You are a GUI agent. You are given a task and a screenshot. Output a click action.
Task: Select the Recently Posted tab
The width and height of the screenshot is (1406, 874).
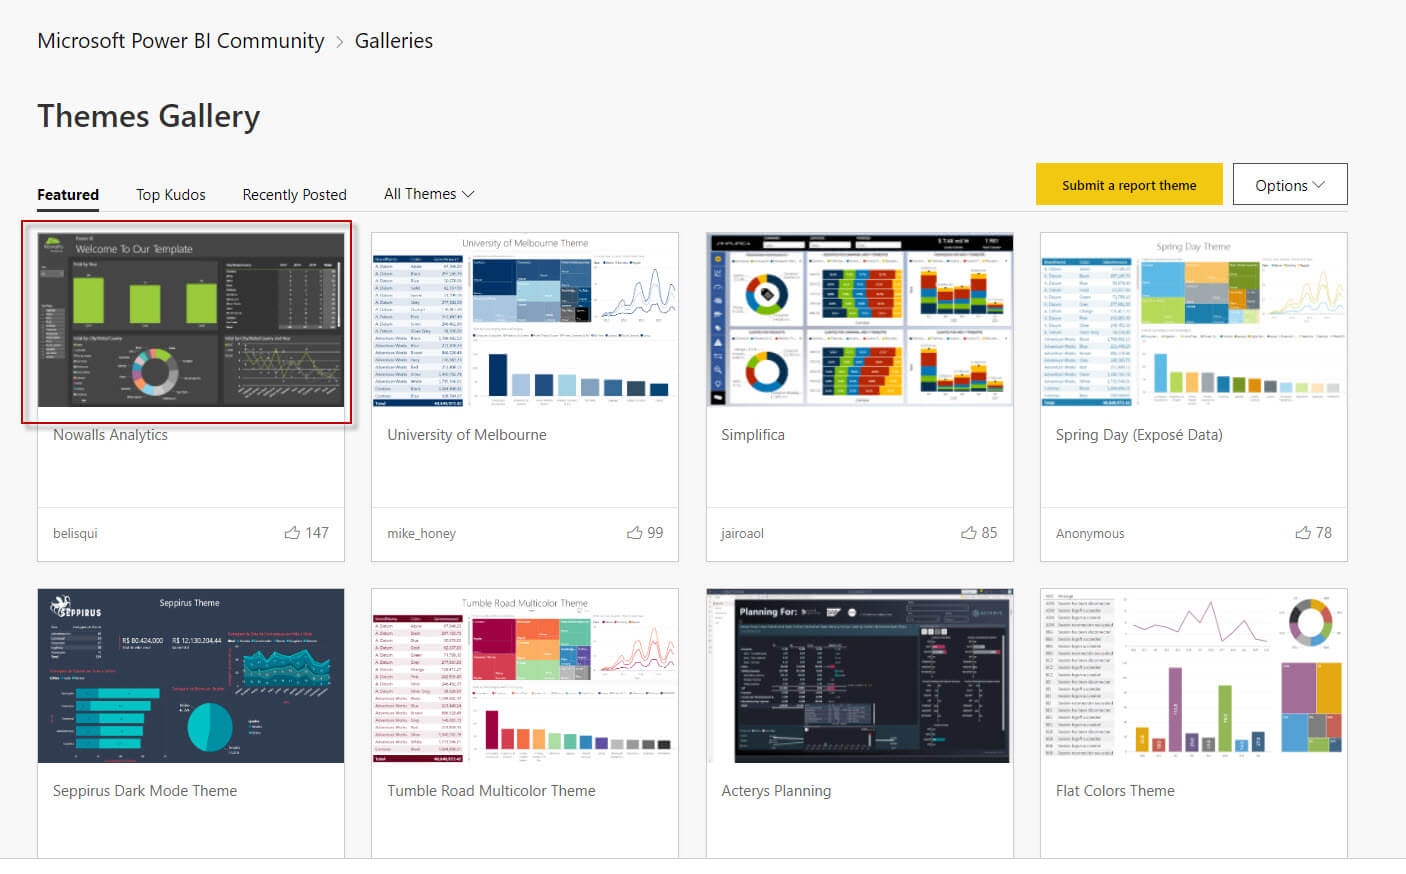coord(294,195)
